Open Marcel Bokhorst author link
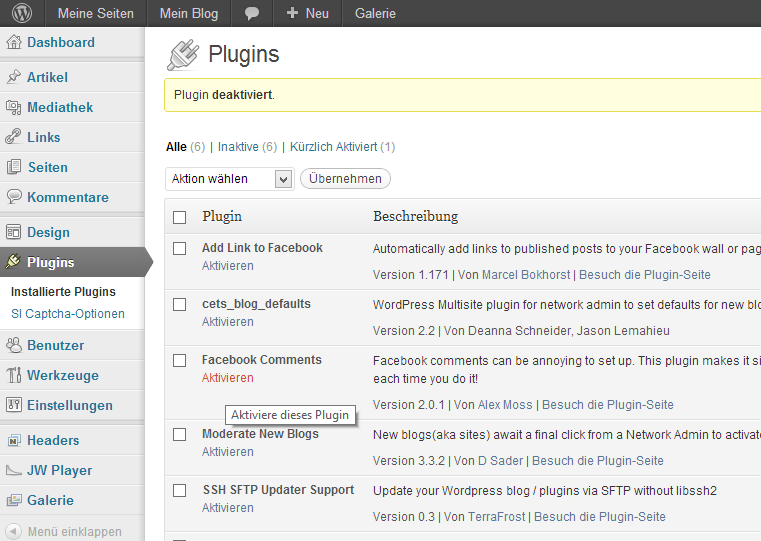761x541 pixels. click(x=526, y=275)
